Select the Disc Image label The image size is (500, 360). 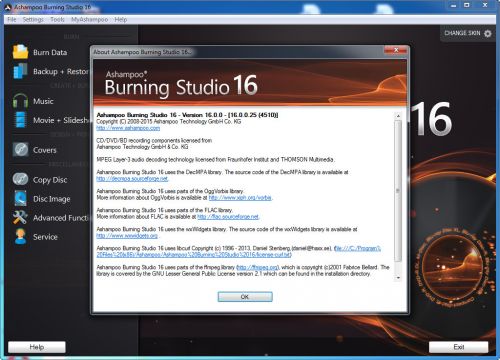pos(52,199)
